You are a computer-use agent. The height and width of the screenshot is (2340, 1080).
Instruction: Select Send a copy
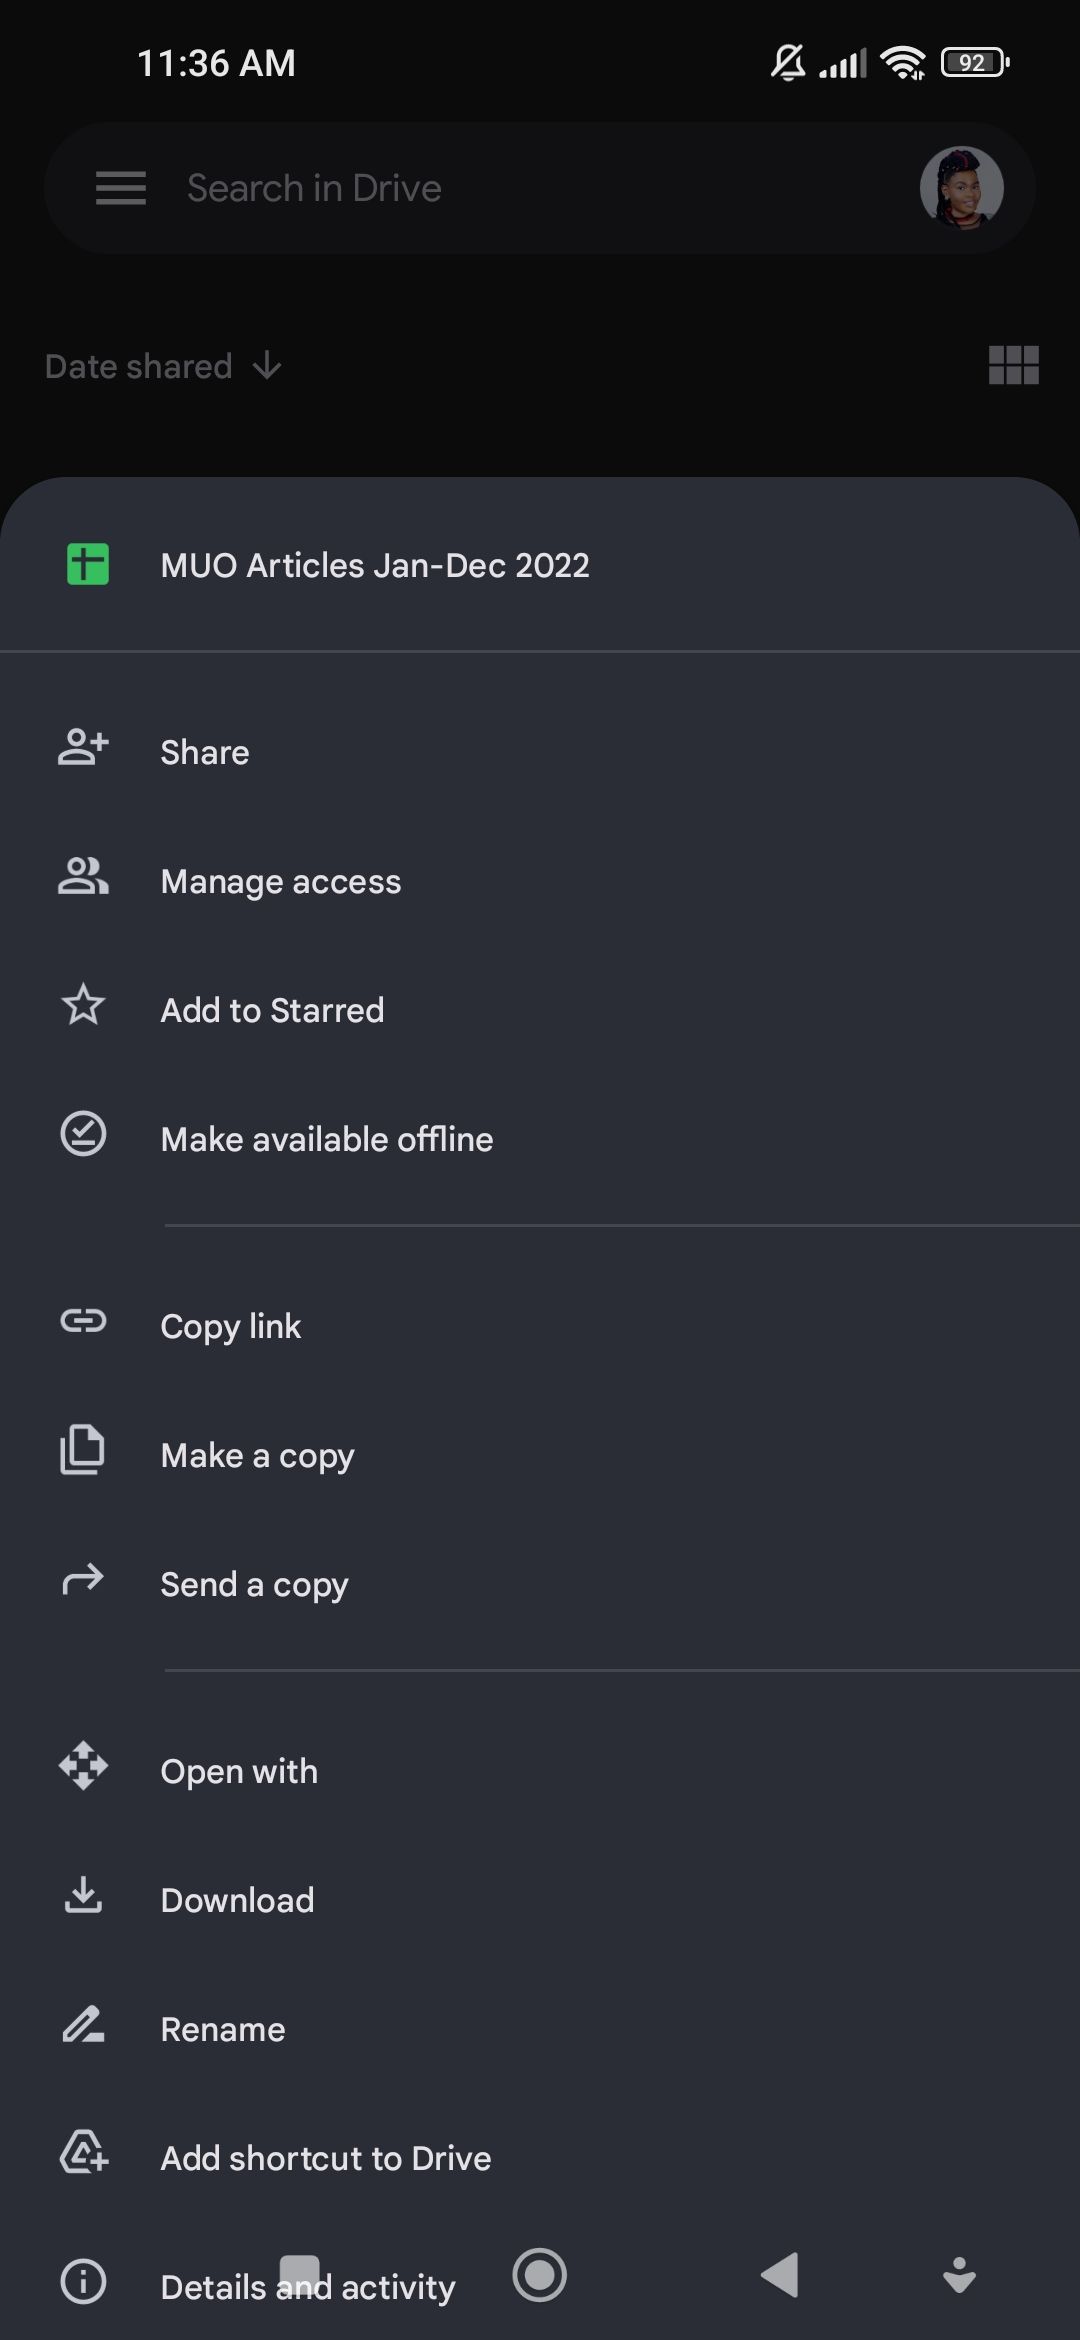click(x=255, y=1585)
